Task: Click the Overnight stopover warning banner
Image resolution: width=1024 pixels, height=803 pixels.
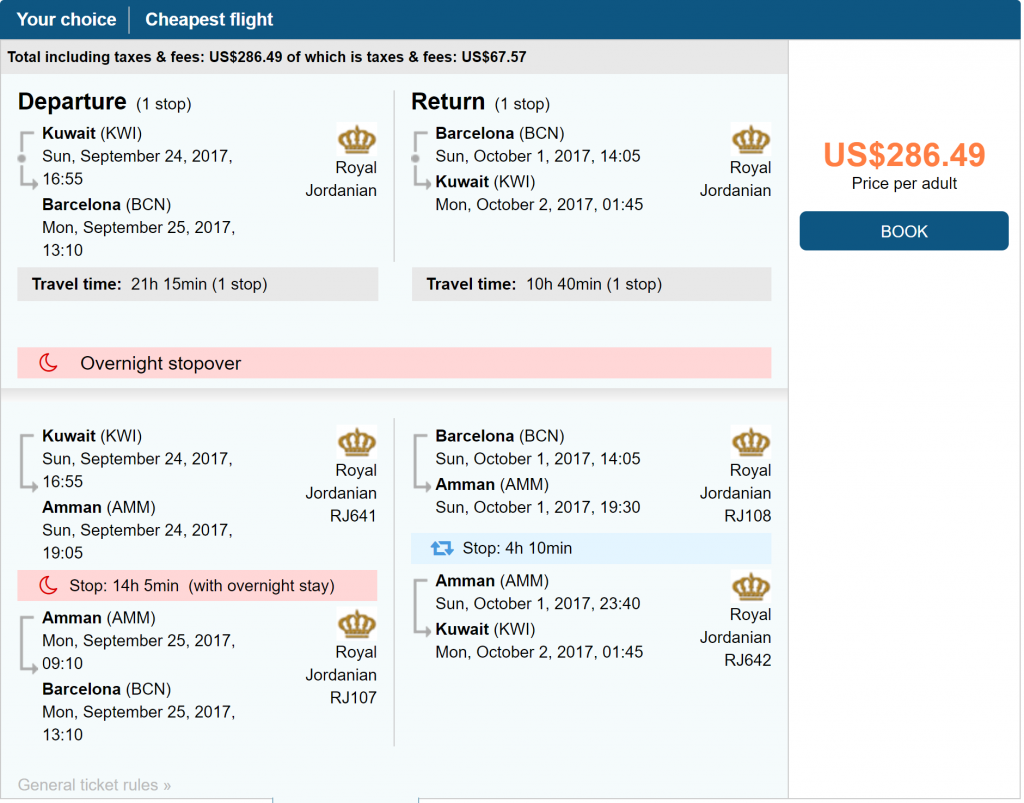Action: [x=394, y=363]
